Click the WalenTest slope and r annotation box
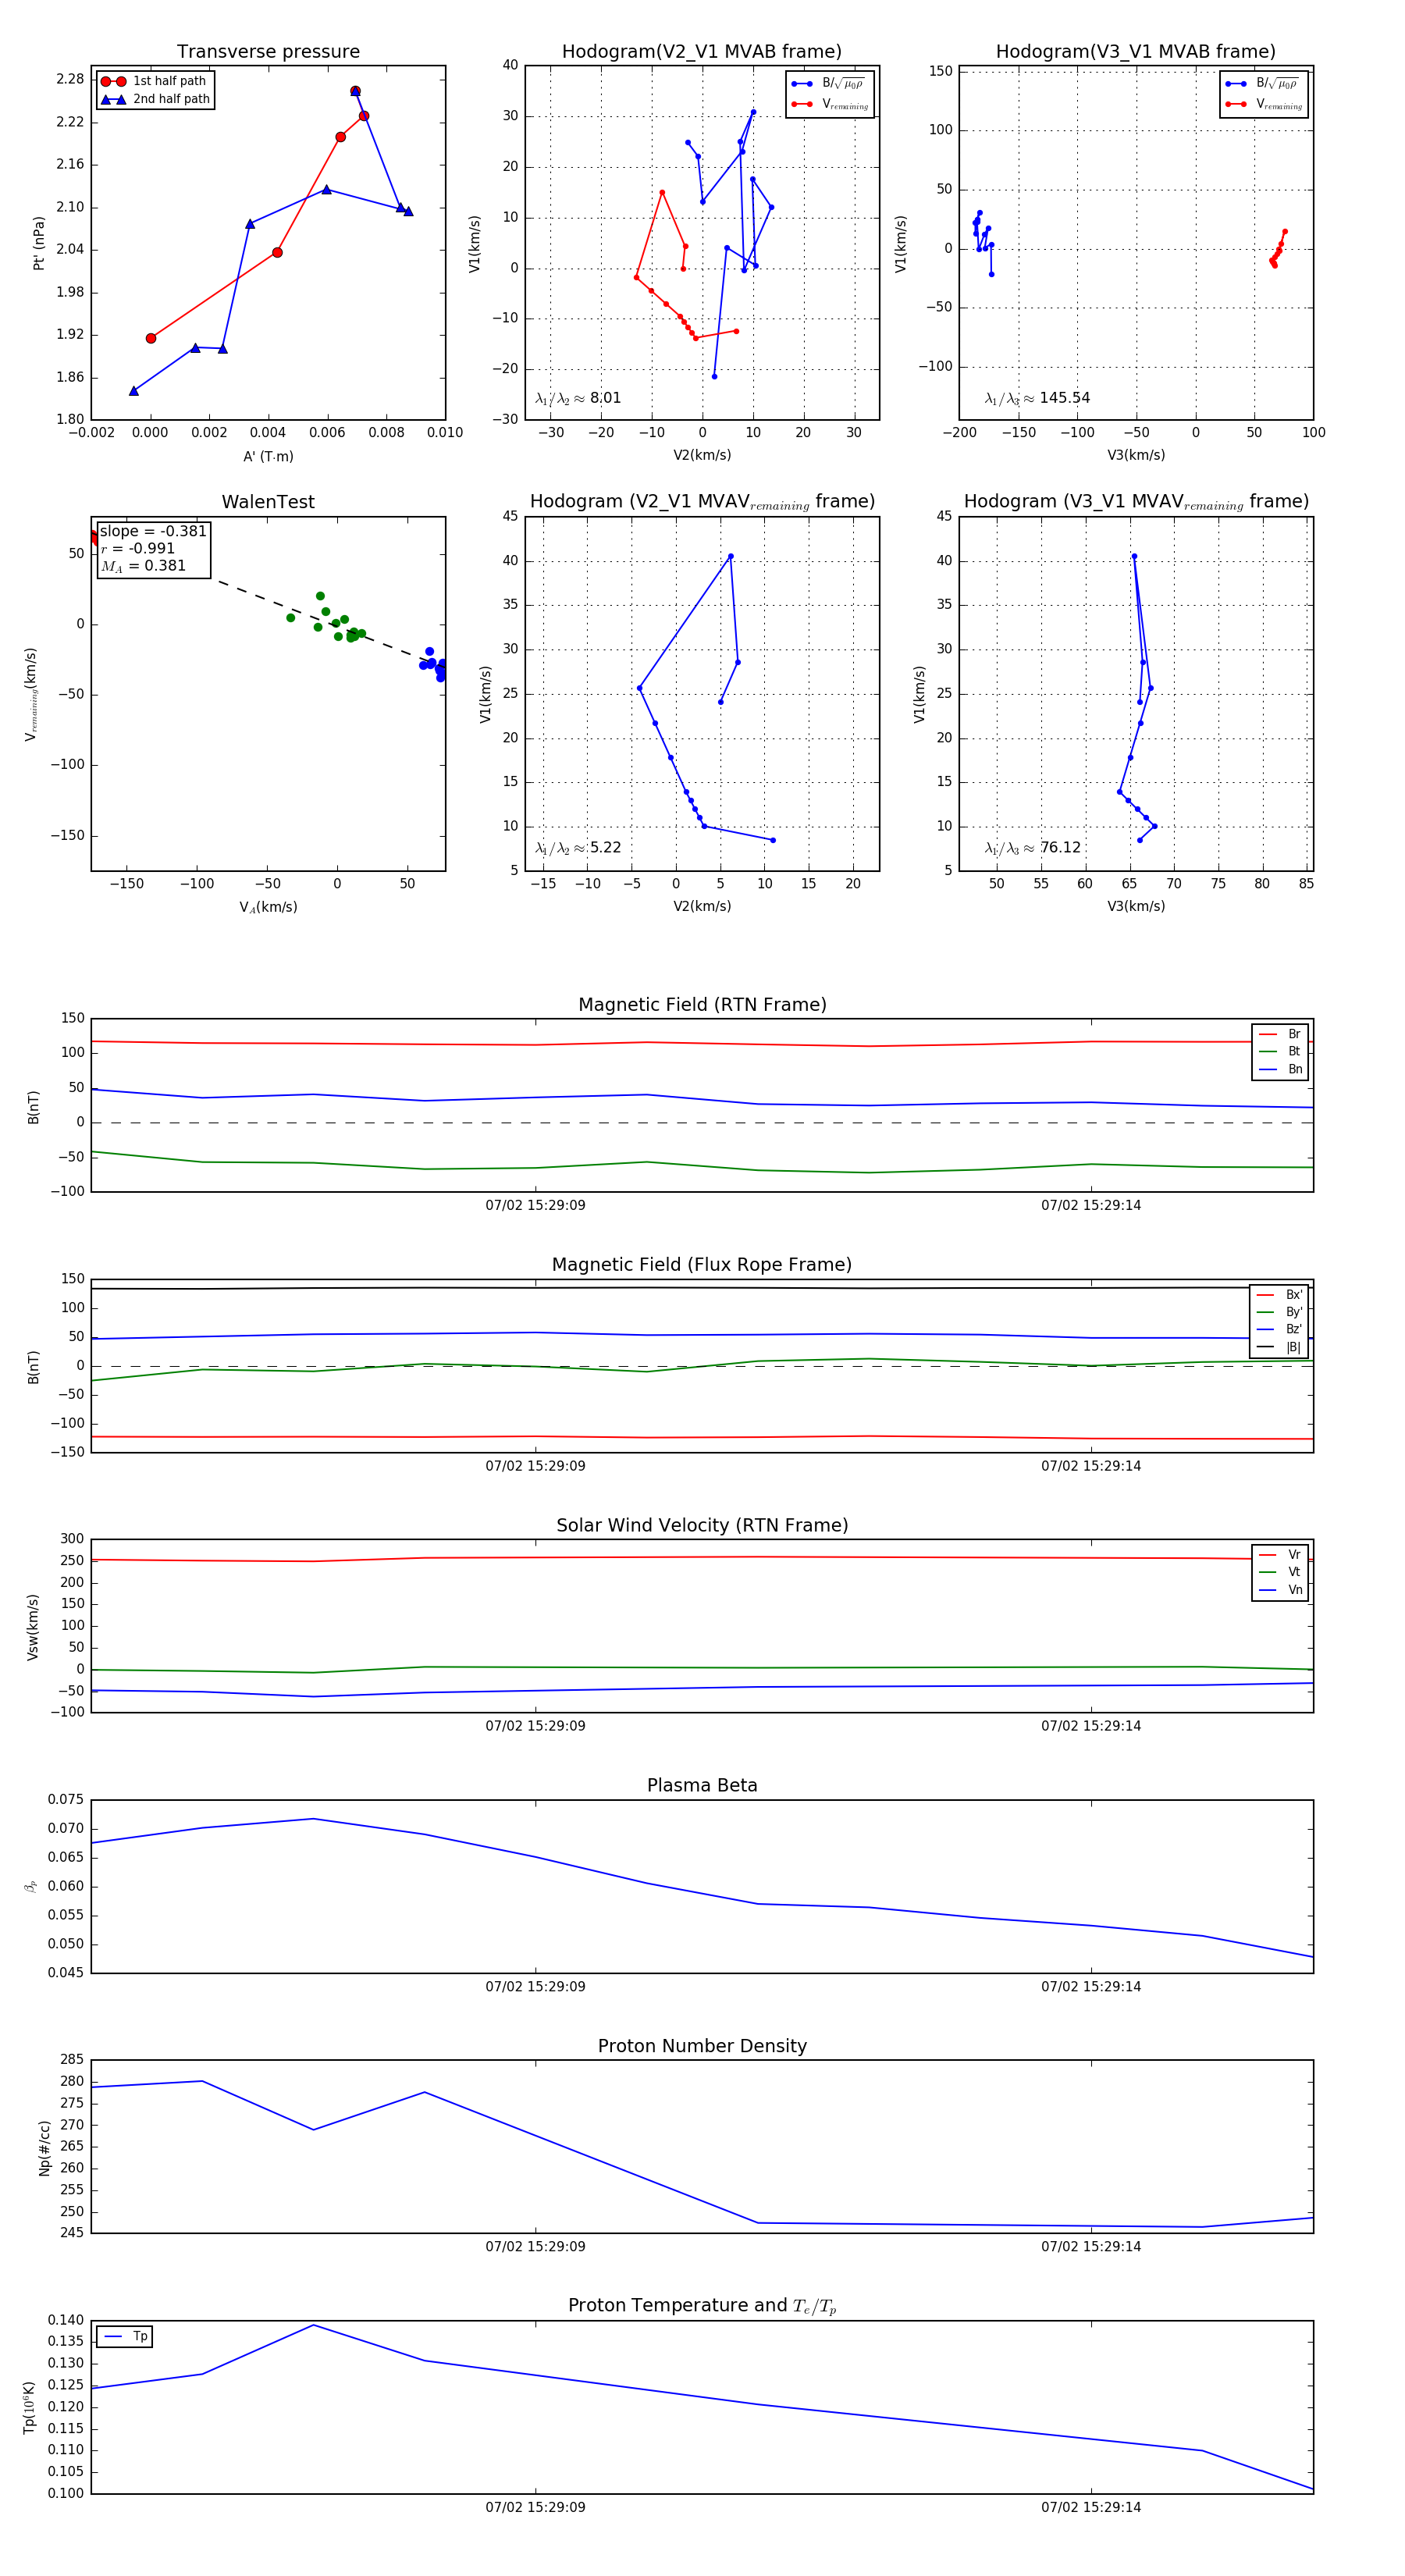1405x2576 pixels. [154, 548]
